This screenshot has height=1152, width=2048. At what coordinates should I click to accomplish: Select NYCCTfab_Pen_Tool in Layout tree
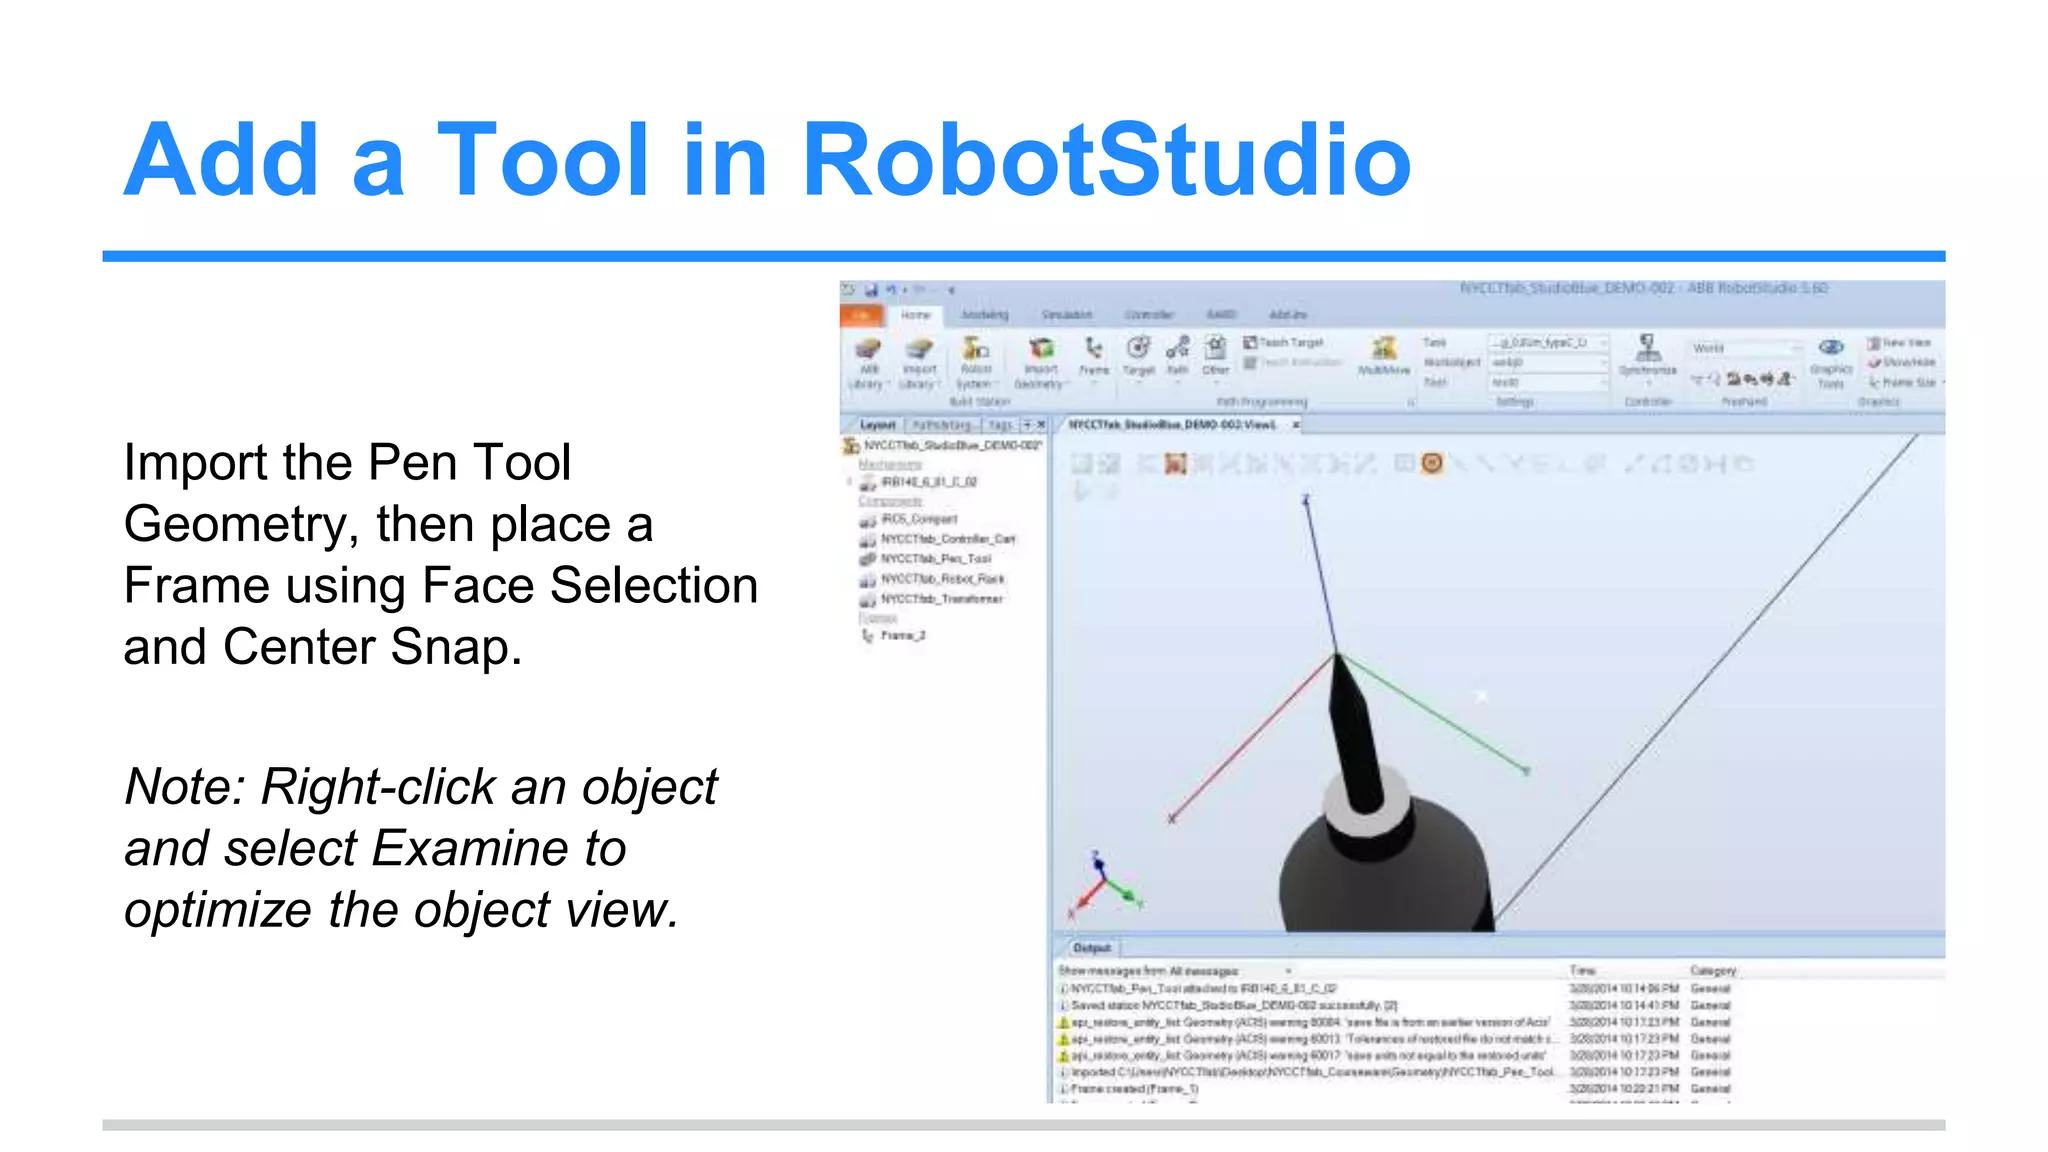(x=935, y=559)
